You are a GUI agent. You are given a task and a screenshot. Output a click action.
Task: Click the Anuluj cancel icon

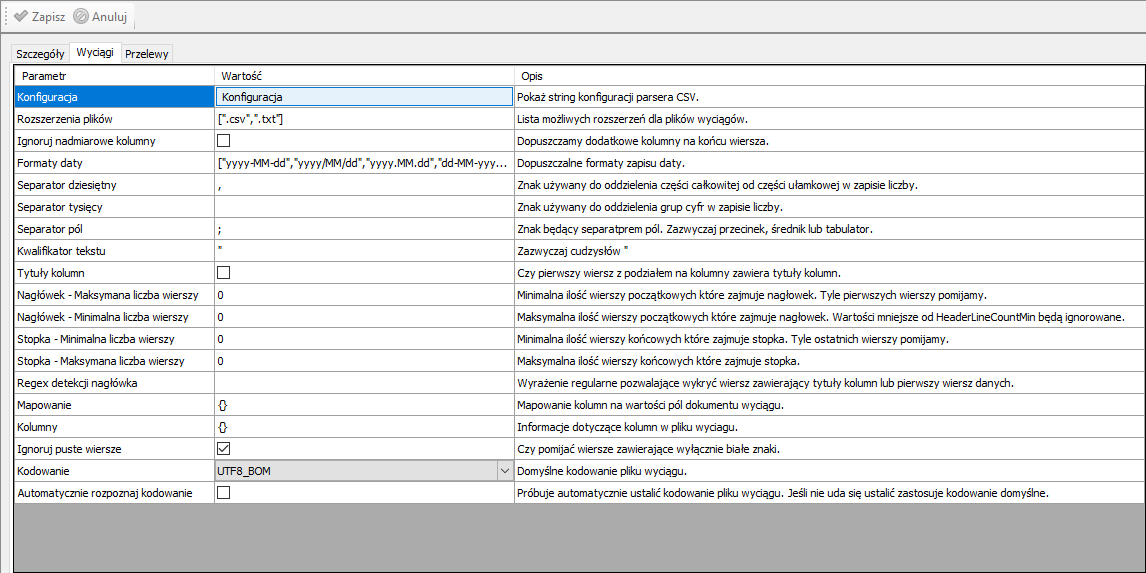[x=80, y=16]
